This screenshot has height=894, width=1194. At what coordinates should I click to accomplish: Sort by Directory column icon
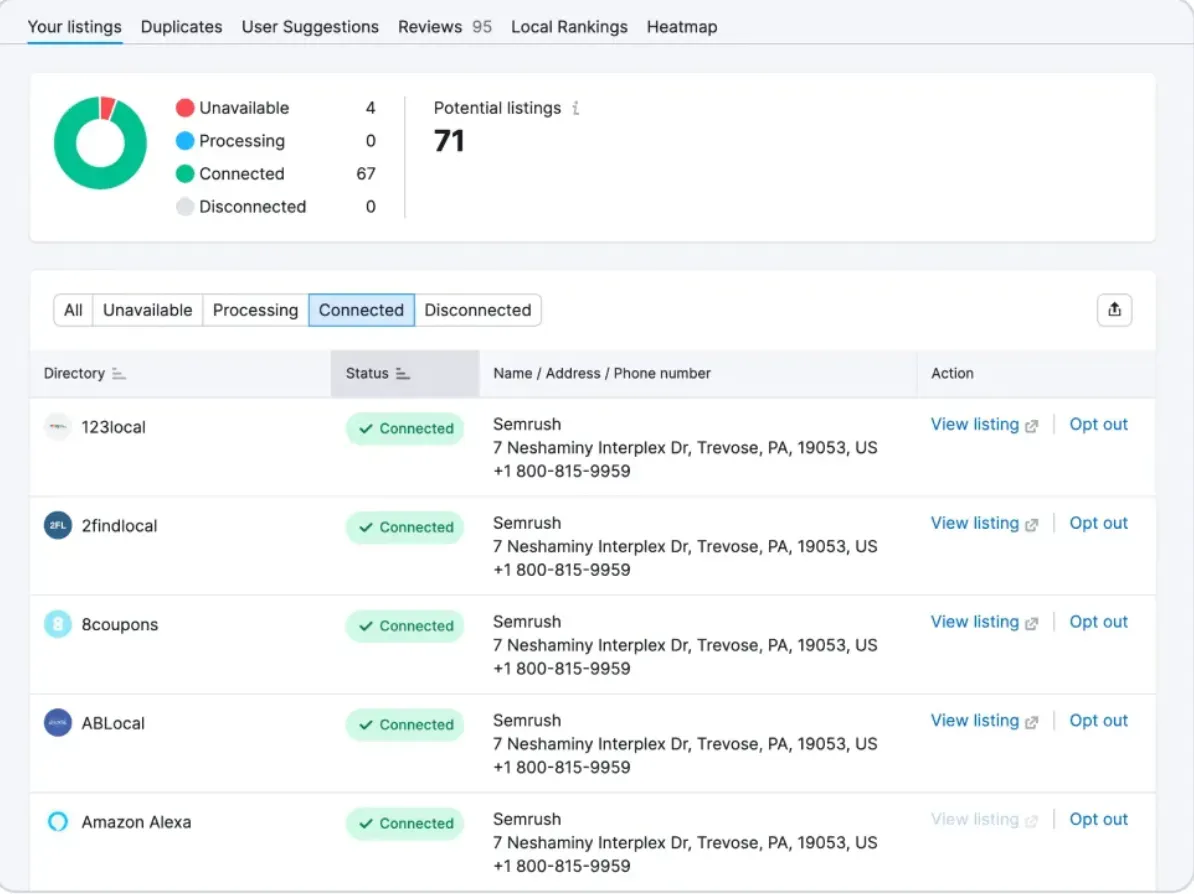pos(119,373)
